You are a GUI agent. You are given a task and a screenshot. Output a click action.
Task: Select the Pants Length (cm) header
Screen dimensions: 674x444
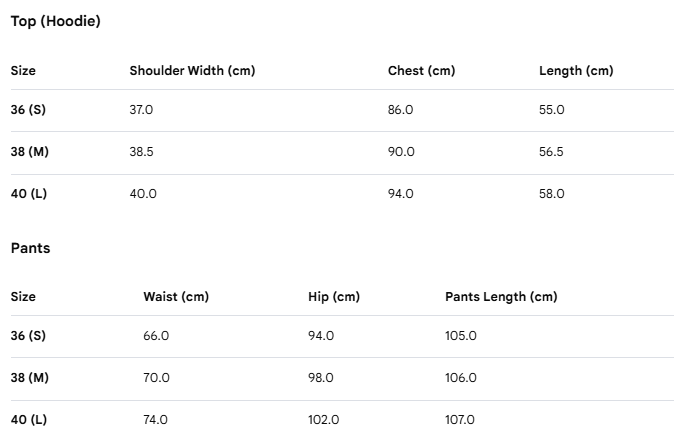(501, 297)
